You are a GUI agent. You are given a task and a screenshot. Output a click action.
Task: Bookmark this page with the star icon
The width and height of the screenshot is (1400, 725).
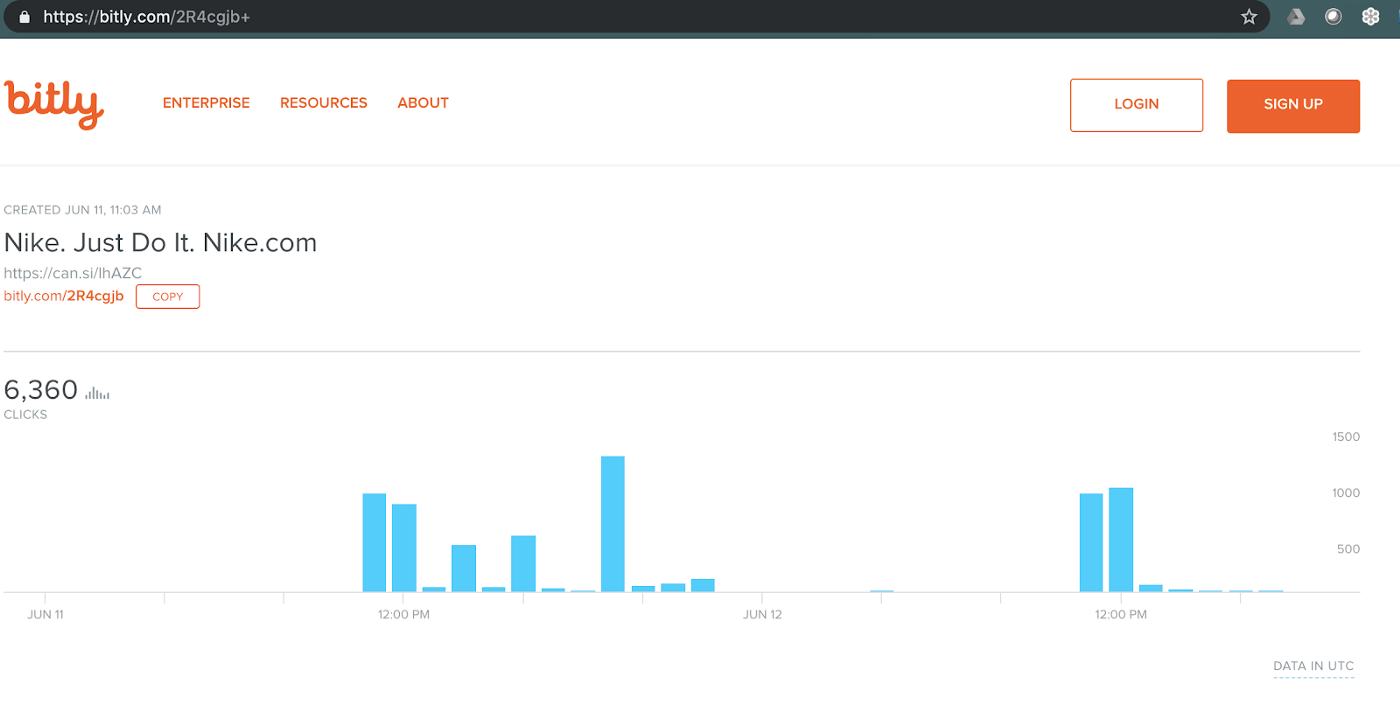[x=1249, y=17]
